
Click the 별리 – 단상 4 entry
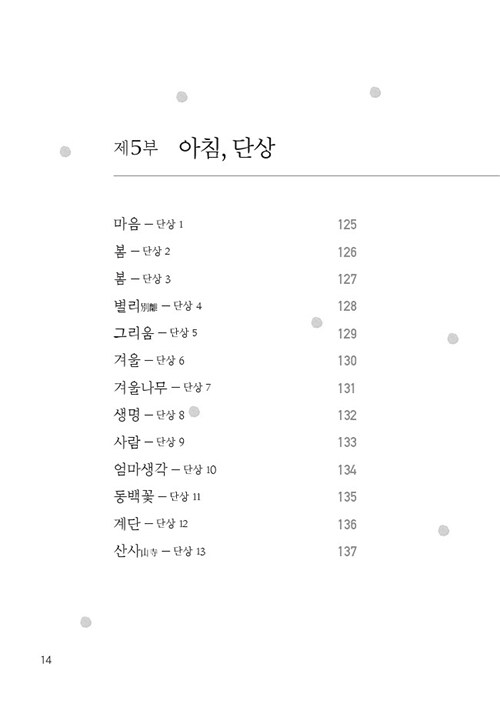(158, 306)
